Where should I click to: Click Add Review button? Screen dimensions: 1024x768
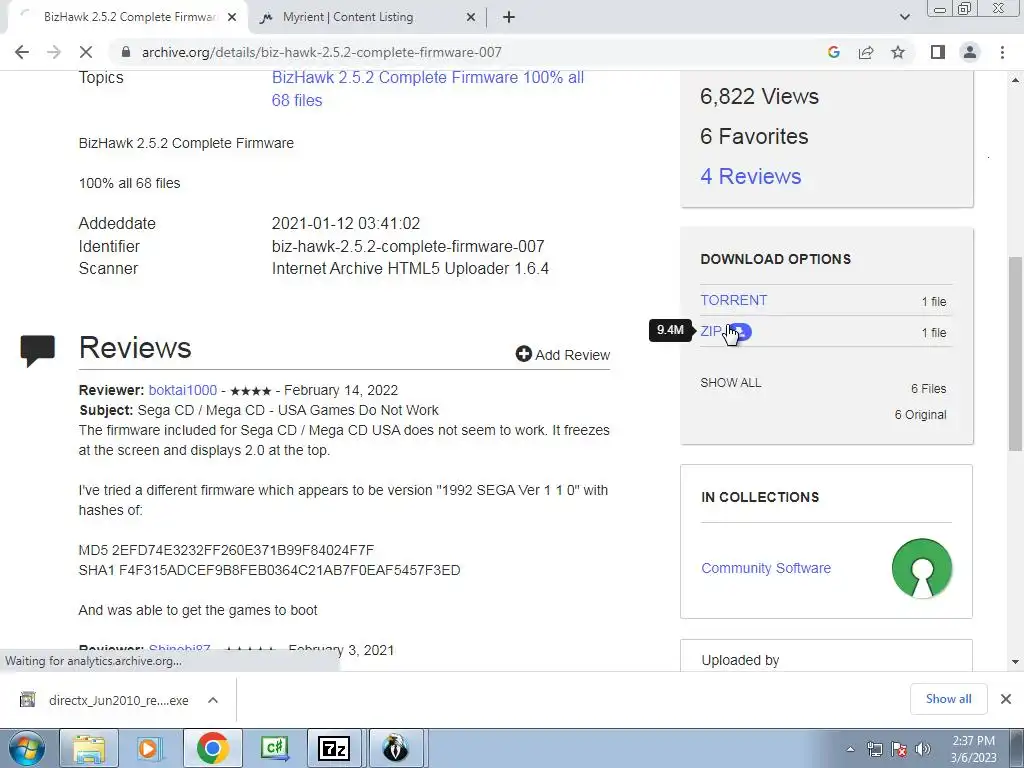coord(563,355)
